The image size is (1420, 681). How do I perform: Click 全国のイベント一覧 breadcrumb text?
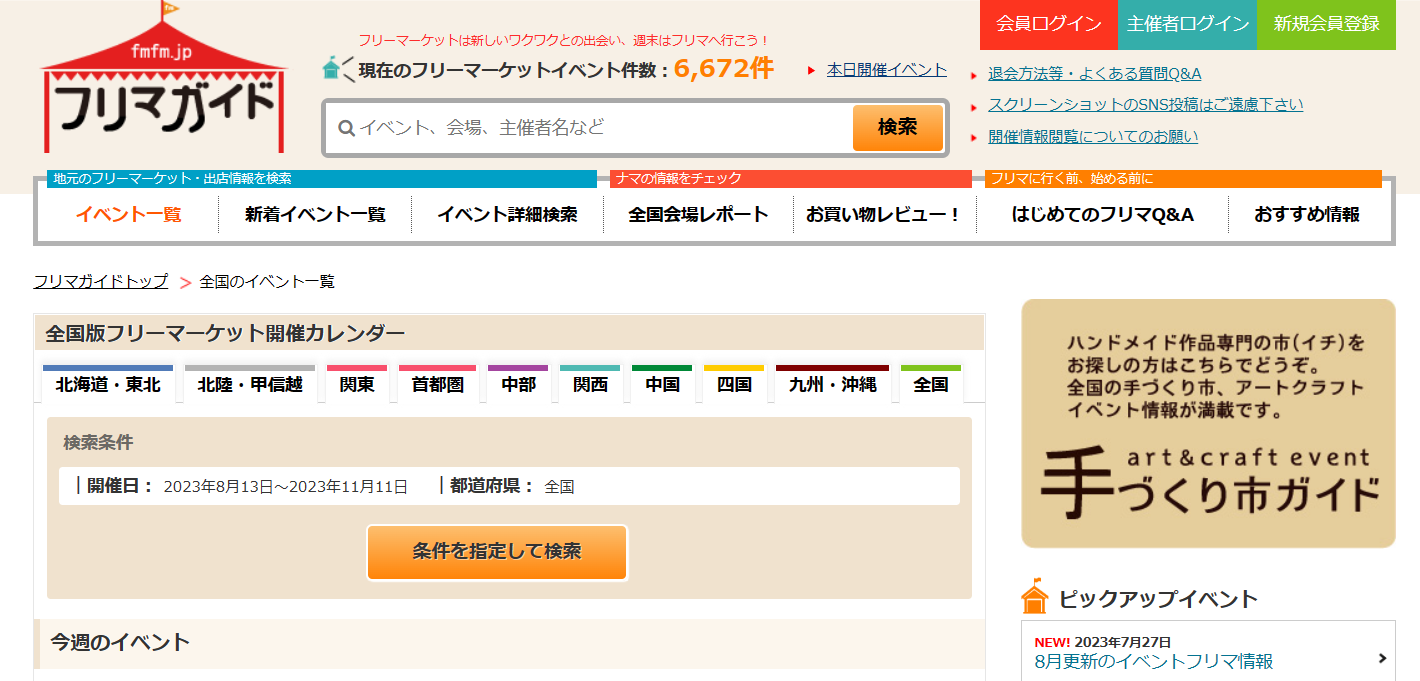click(x=267, y=281)
